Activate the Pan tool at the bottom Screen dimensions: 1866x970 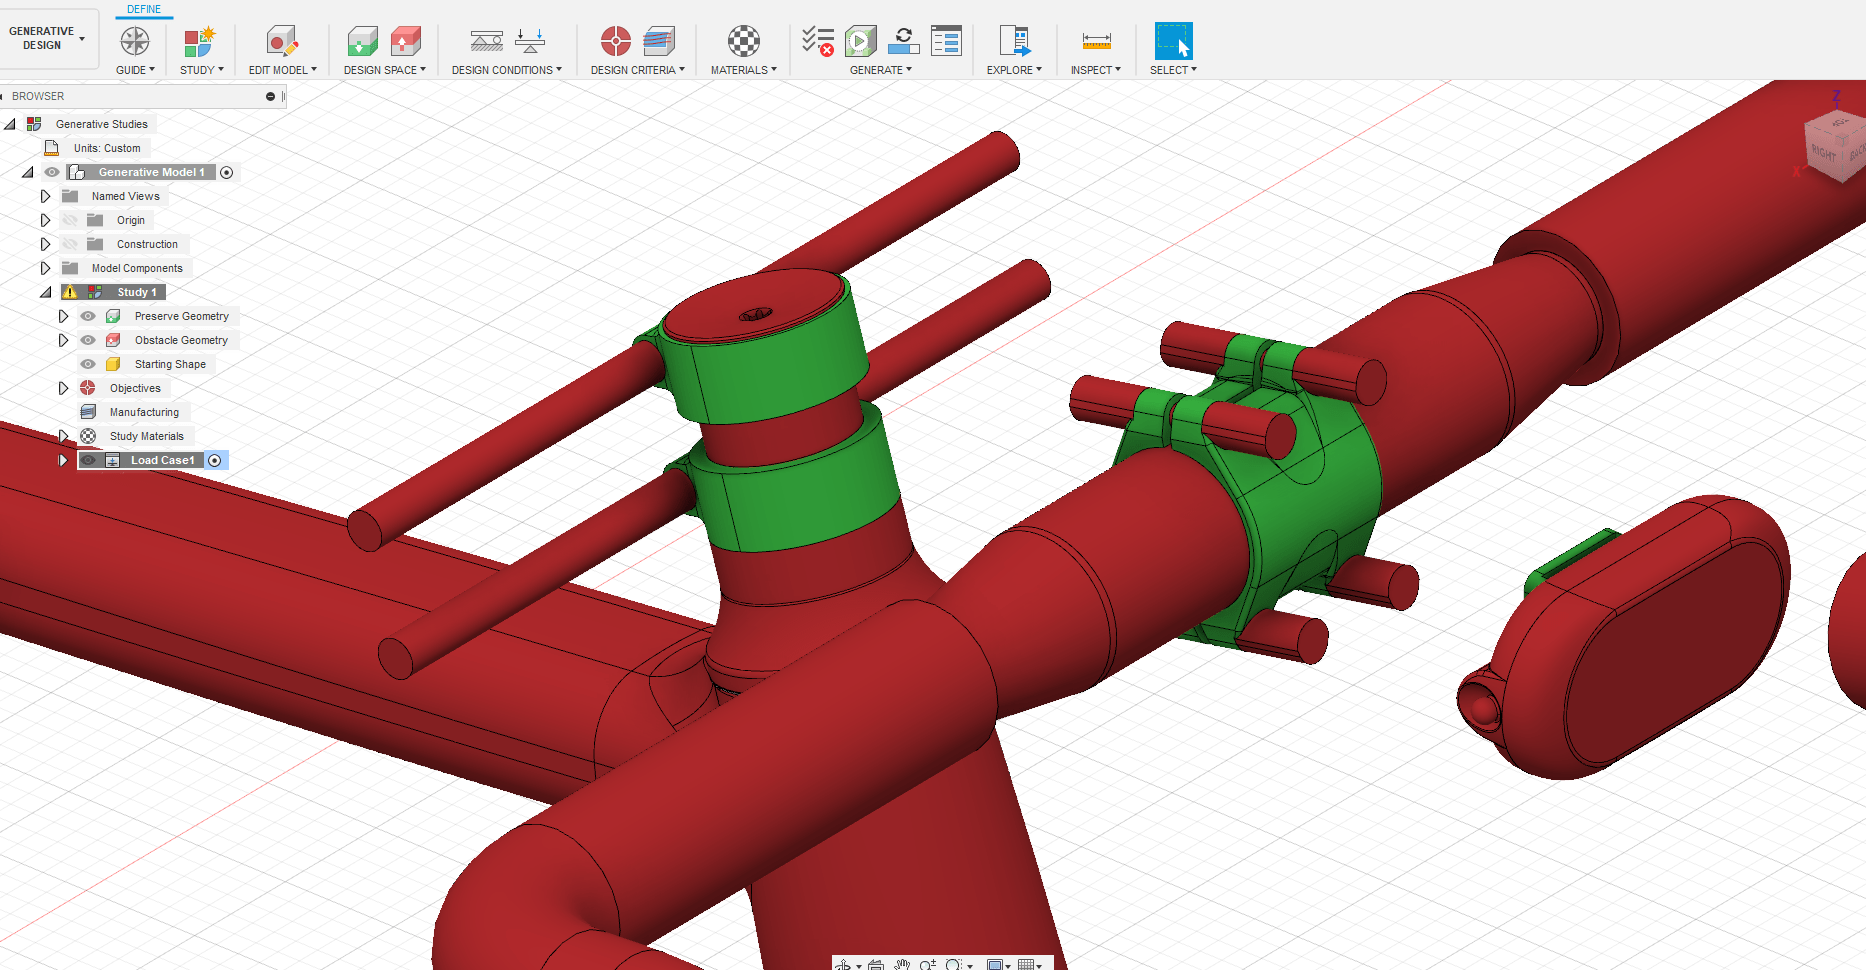[902, 963]
